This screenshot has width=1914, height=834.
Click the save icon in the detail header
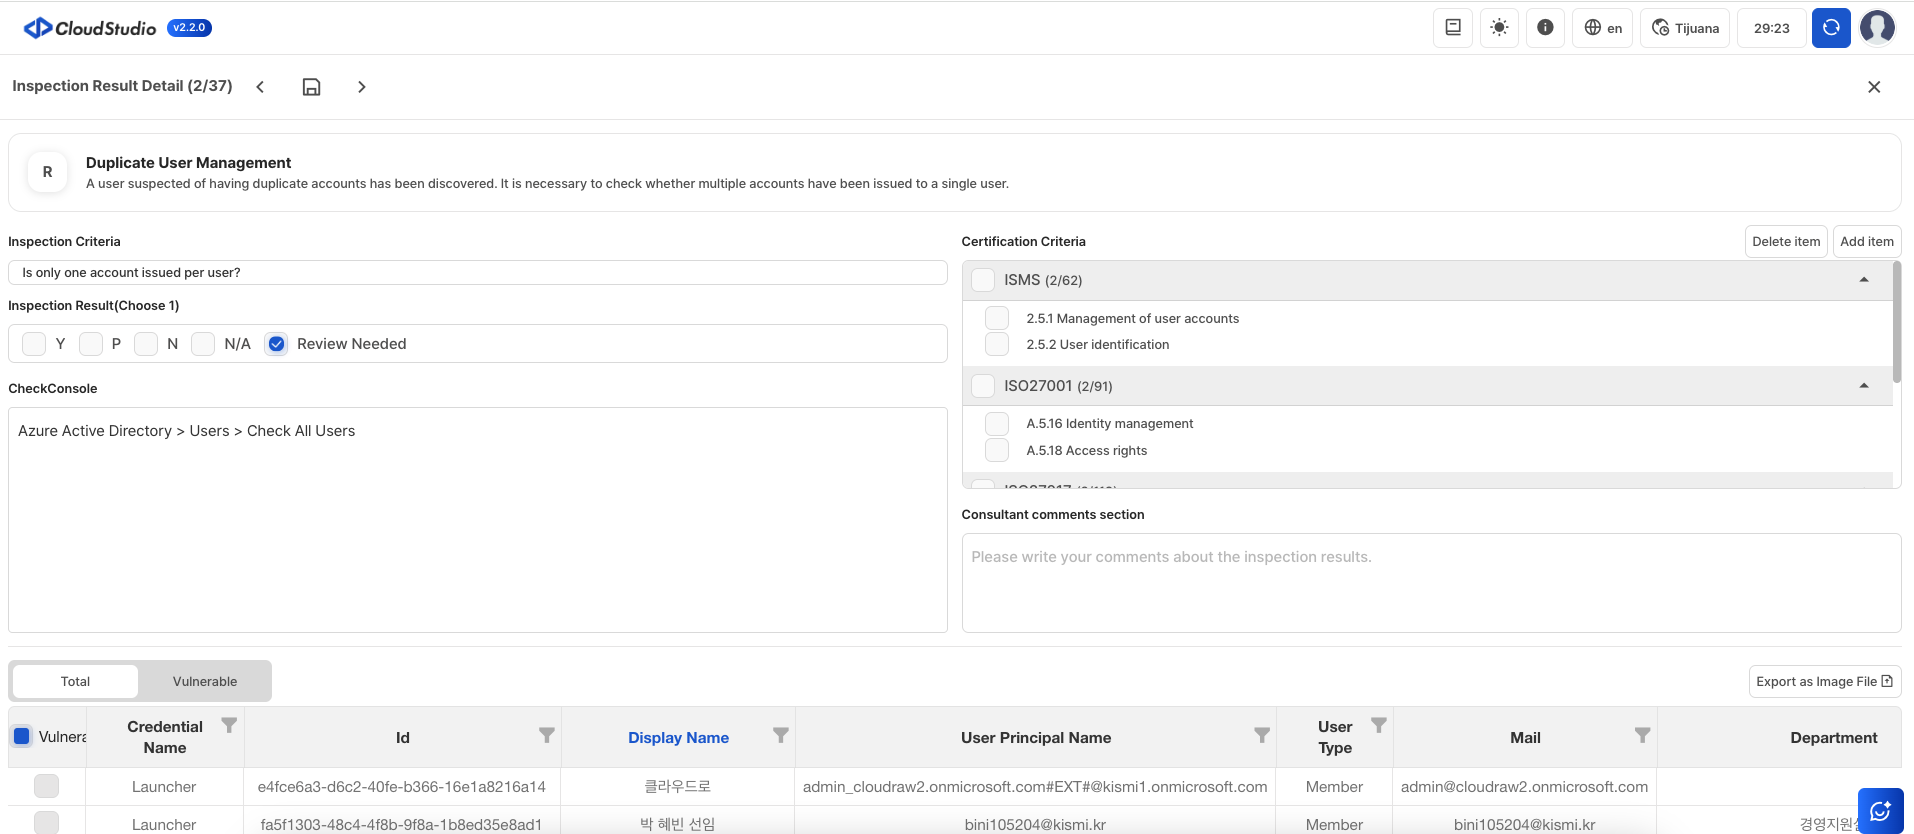[x=311, y=87]
